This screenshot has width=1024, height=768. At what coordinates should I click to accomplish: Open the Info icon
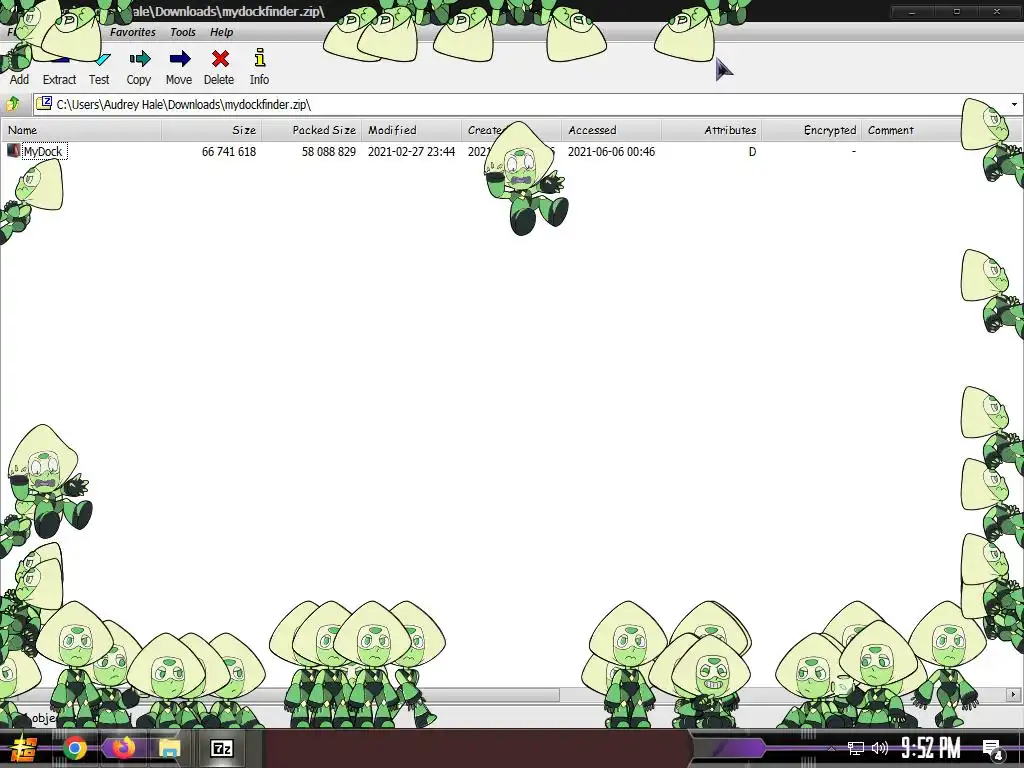point(259,59)
